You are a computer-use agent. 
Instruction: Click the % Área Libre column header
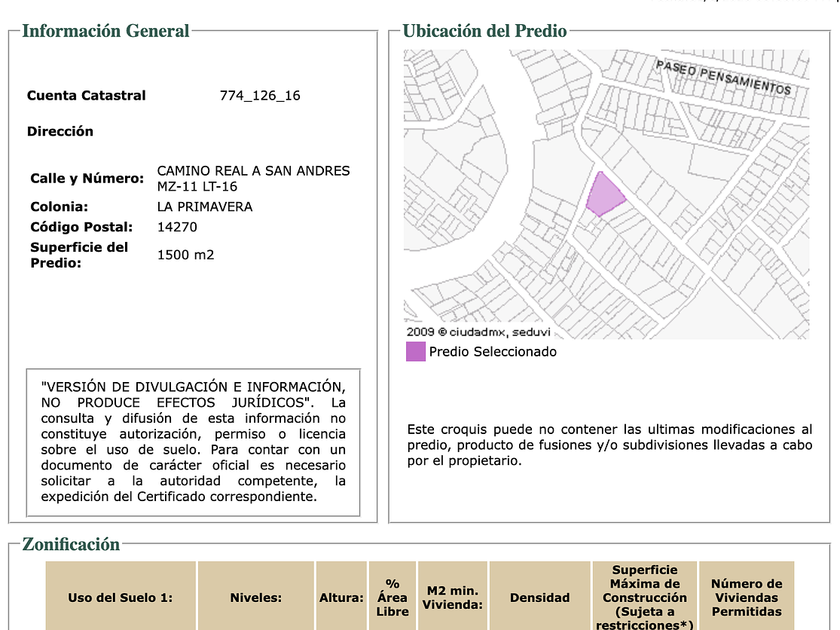pyautogui.click(x=392, y=598)
